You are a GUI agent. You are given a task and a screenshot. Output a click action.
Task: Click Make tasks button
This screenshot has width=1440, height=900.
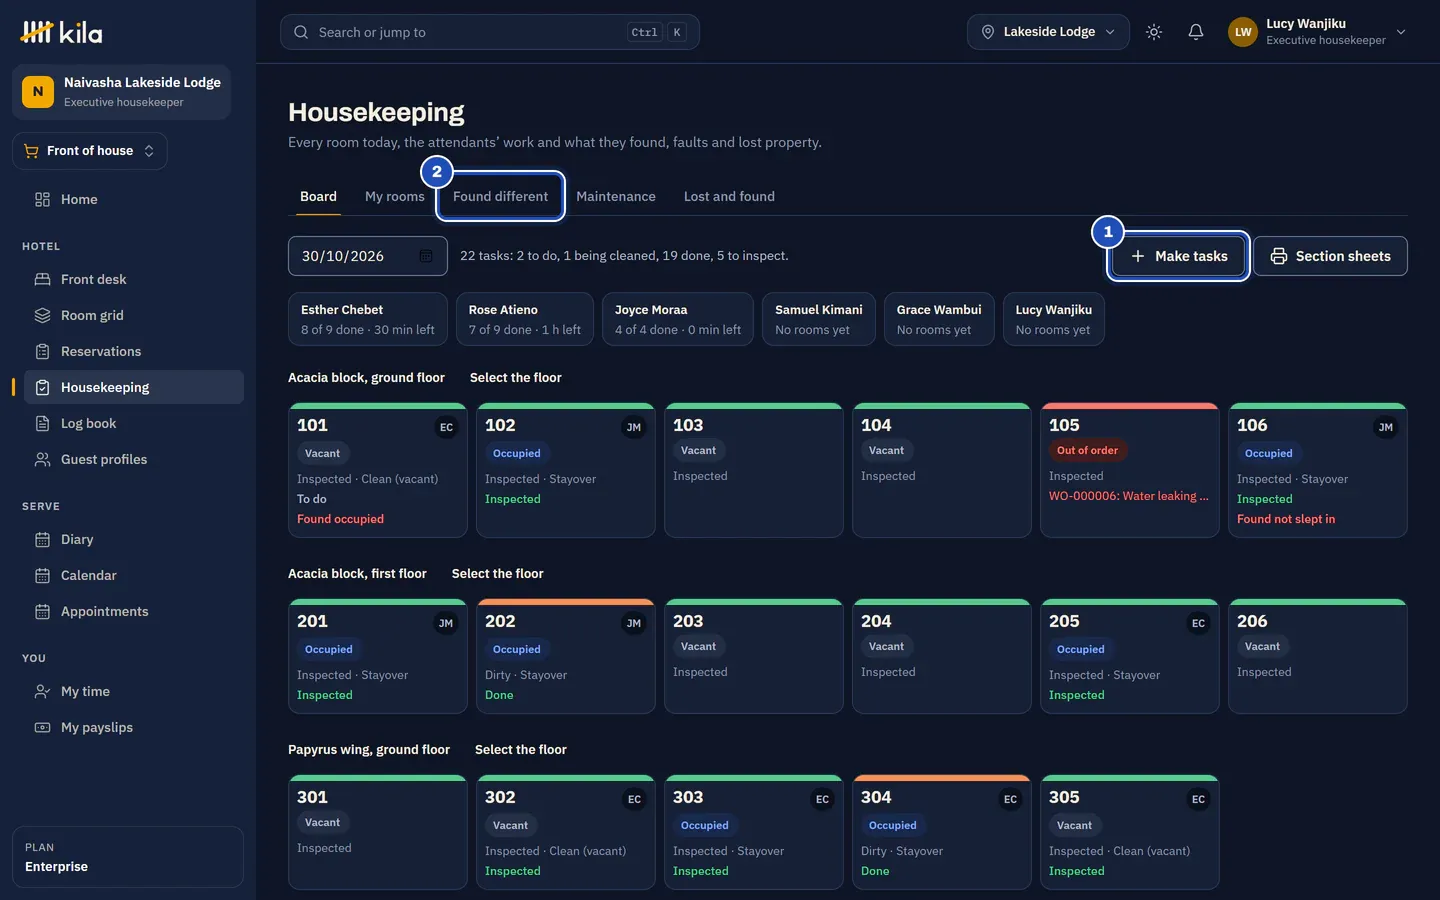1179,256
